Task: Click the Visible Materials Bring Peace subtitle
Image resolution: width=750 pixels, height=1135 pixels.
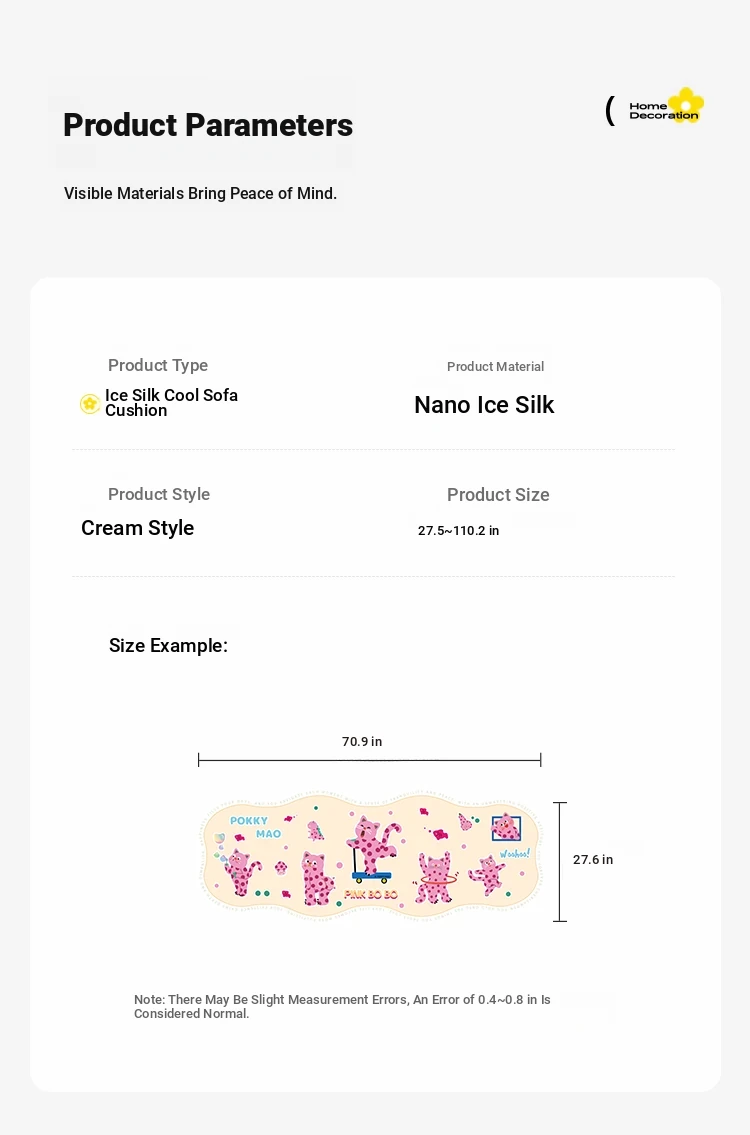Action: click(x=201, y=193)
